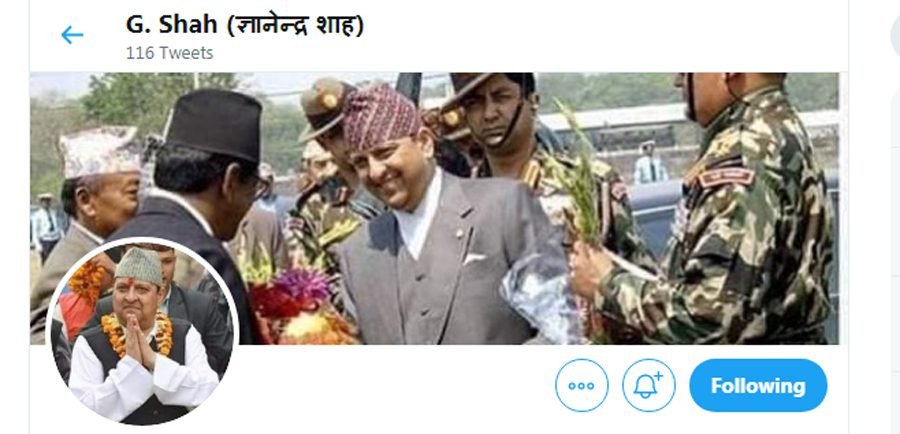Click the partially visible search box at top right

pyautogui.click(x=895, y=36)
